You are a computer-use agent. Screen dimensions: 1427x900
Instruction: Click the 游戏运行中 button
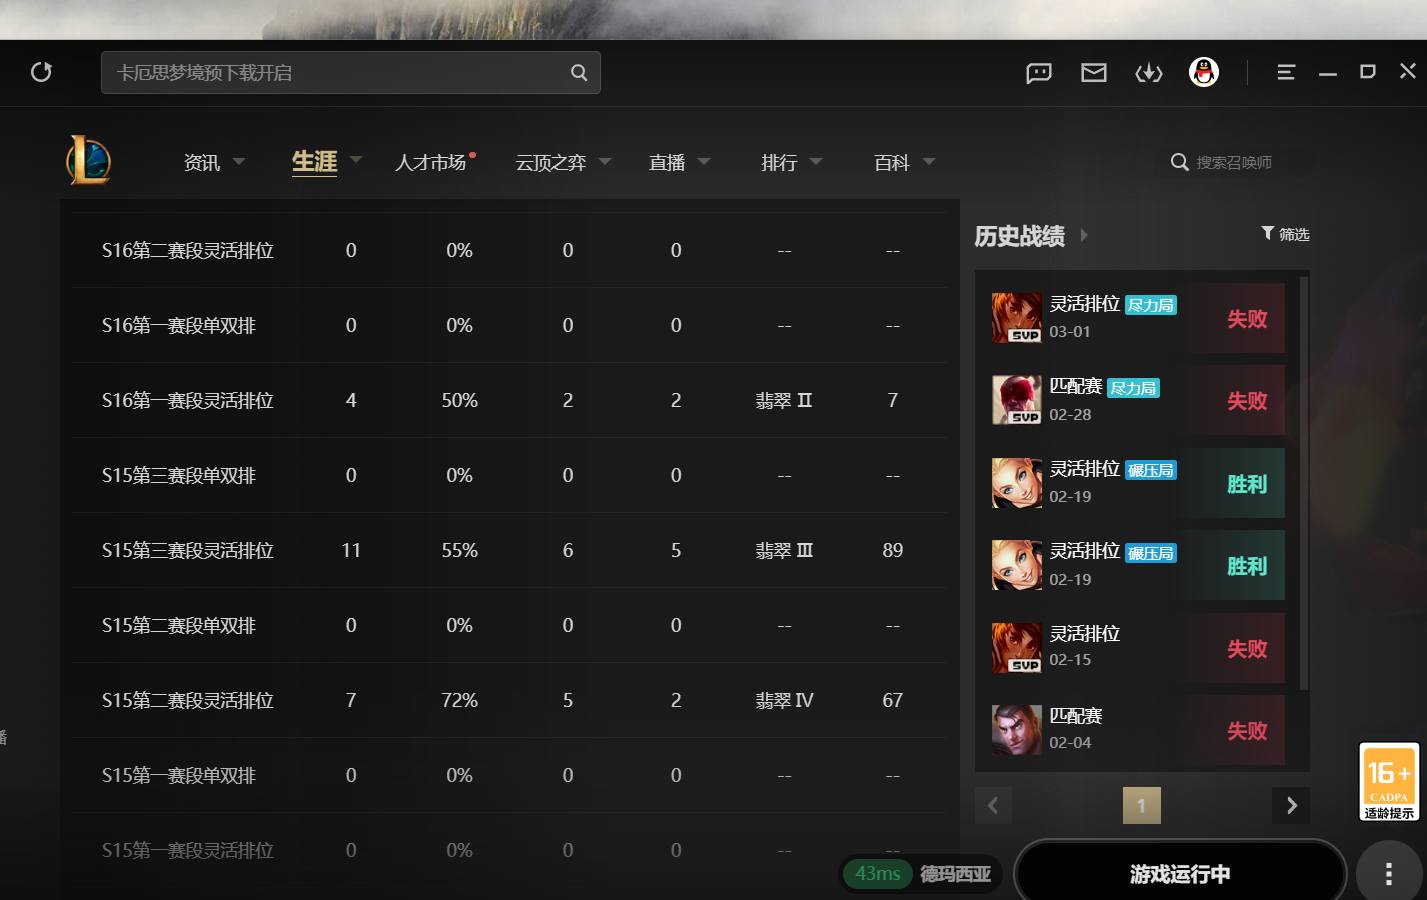[x=1180, y=874]
